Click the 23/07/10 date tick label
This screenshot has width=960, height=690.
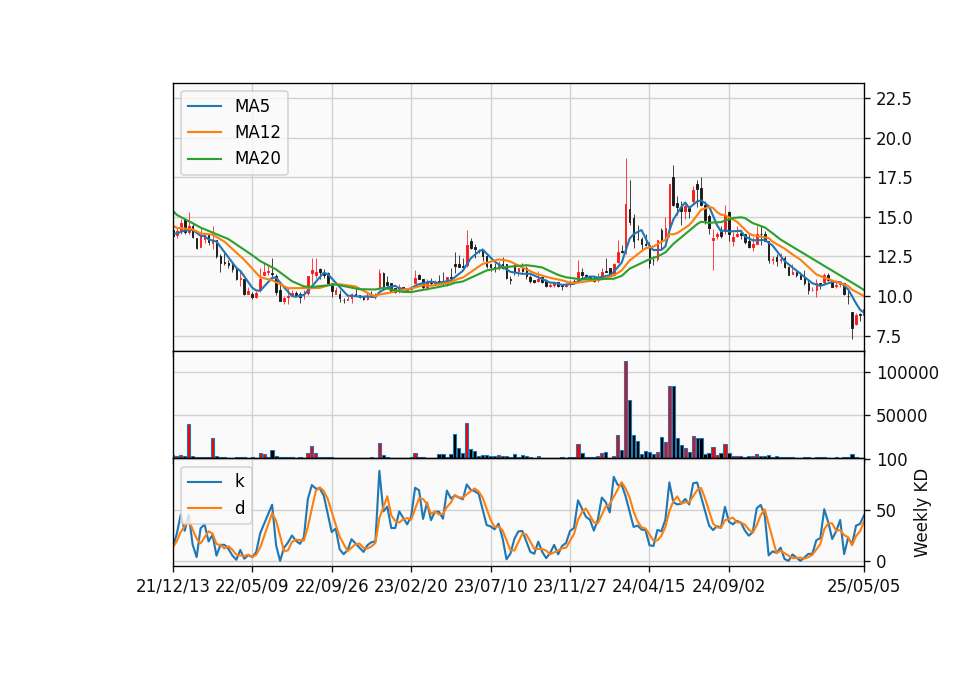(490, 586)
